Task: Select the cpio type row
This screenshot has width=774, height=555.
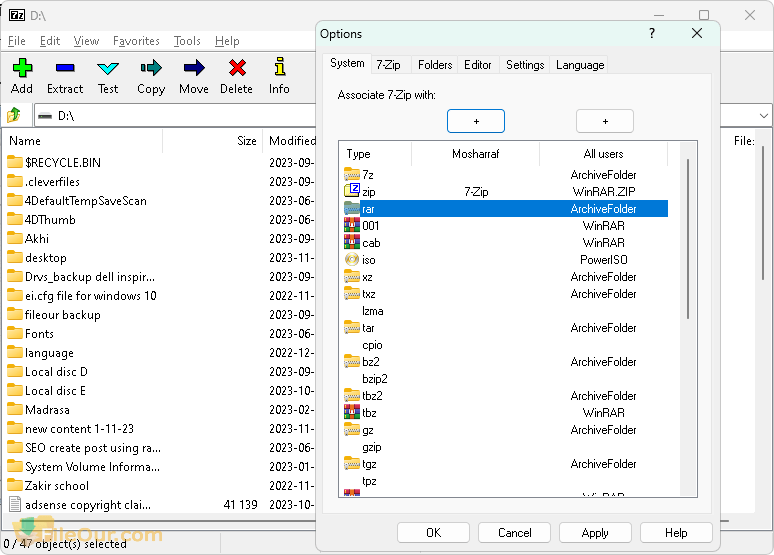Action: (504, 345)
